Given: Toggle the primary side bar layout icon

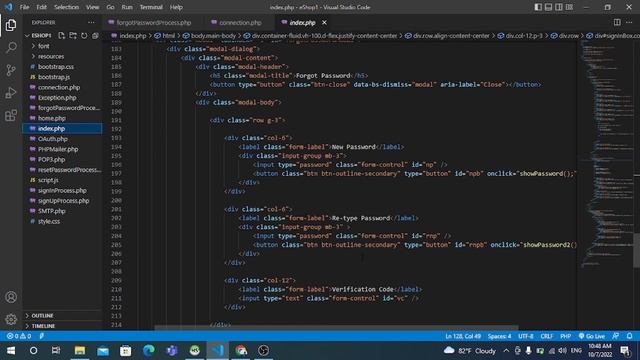Looking at the screenshot, I should click(x=538, y=7).
